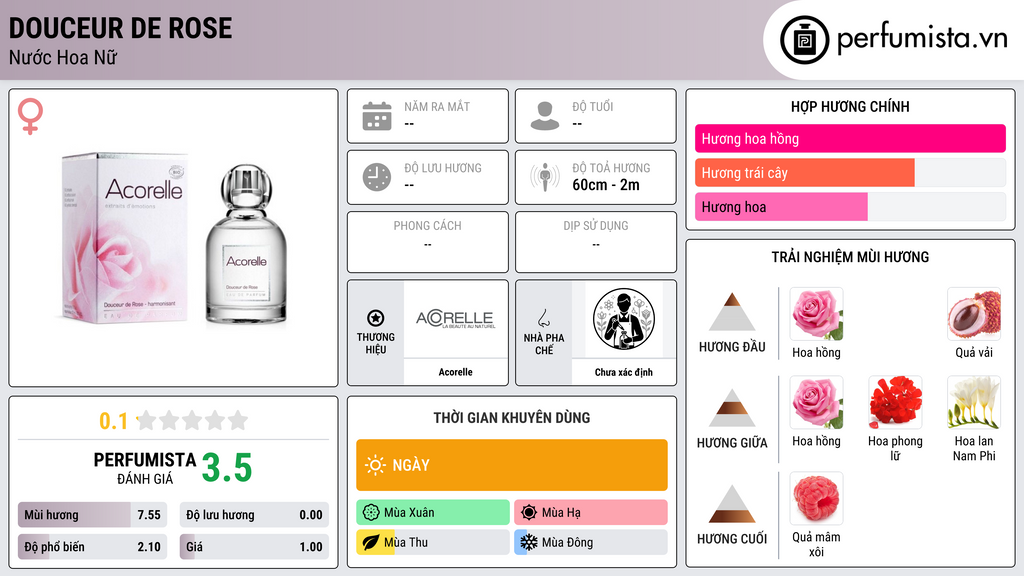Select the Mùa Hạ season bar
The height and width of the screenshot is (576, 1024).
591,513
